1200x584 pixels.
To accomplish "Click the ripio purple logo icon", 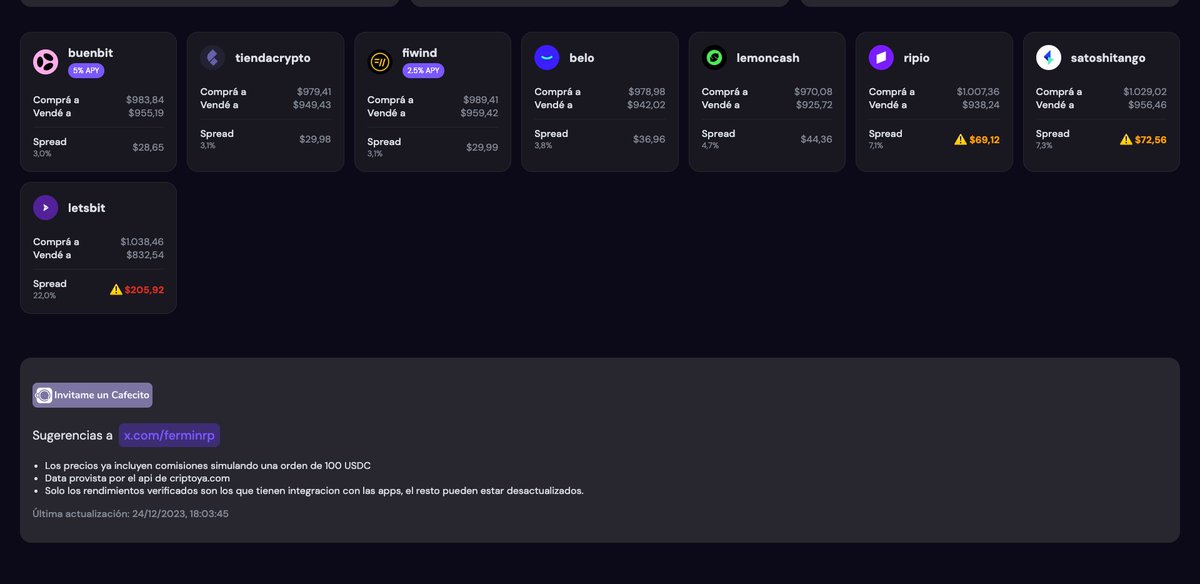I will click(x=881, y=58).
